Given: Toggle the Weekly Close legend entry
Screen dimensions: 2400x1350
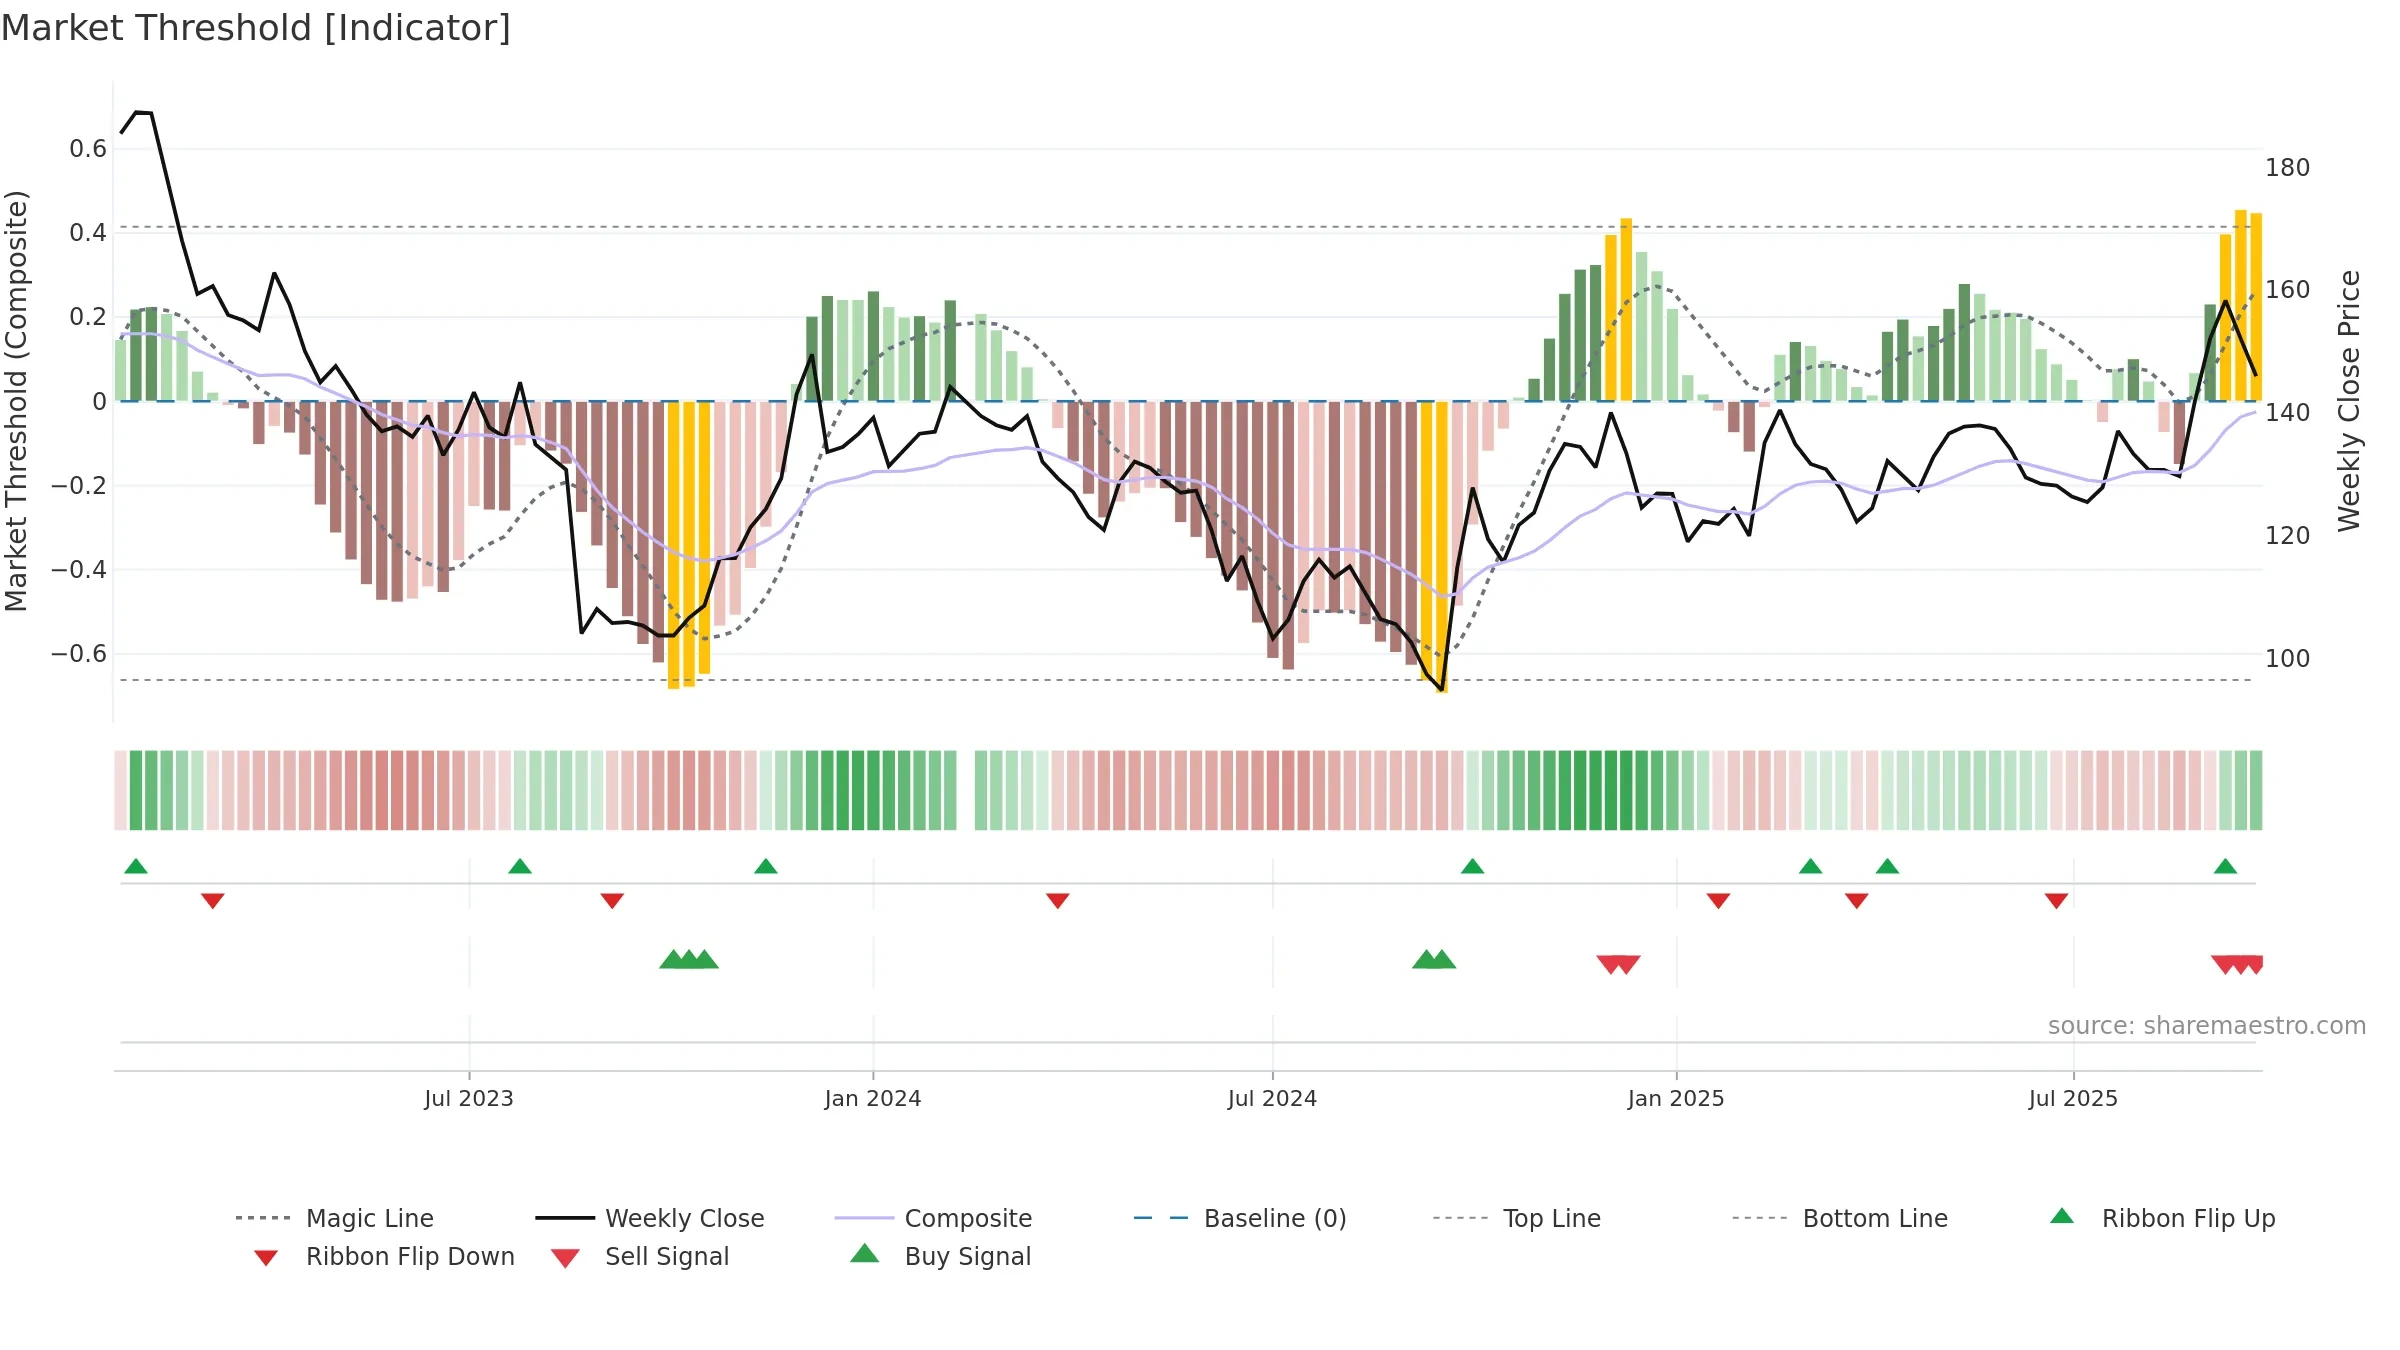Looking at the screenshot, I should pos(650,1218).
